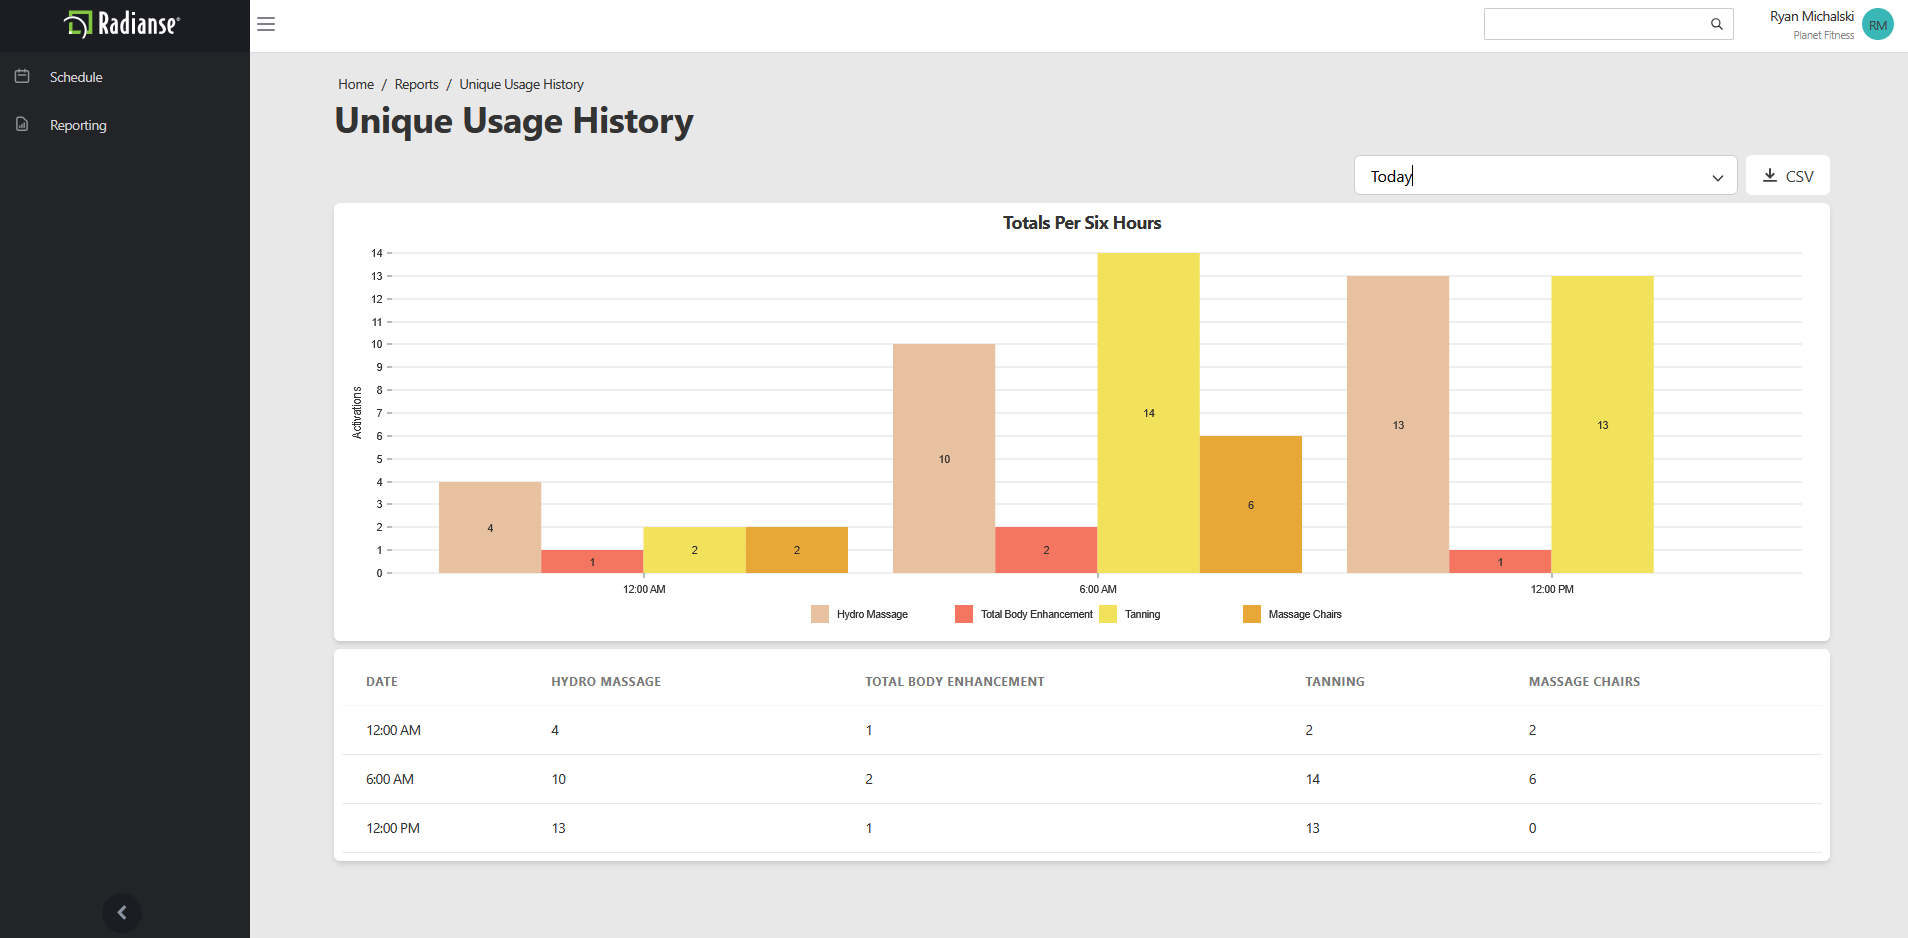Click the Radianse logo
Viewport: 1908px width, 938px height.
[122, 24]
